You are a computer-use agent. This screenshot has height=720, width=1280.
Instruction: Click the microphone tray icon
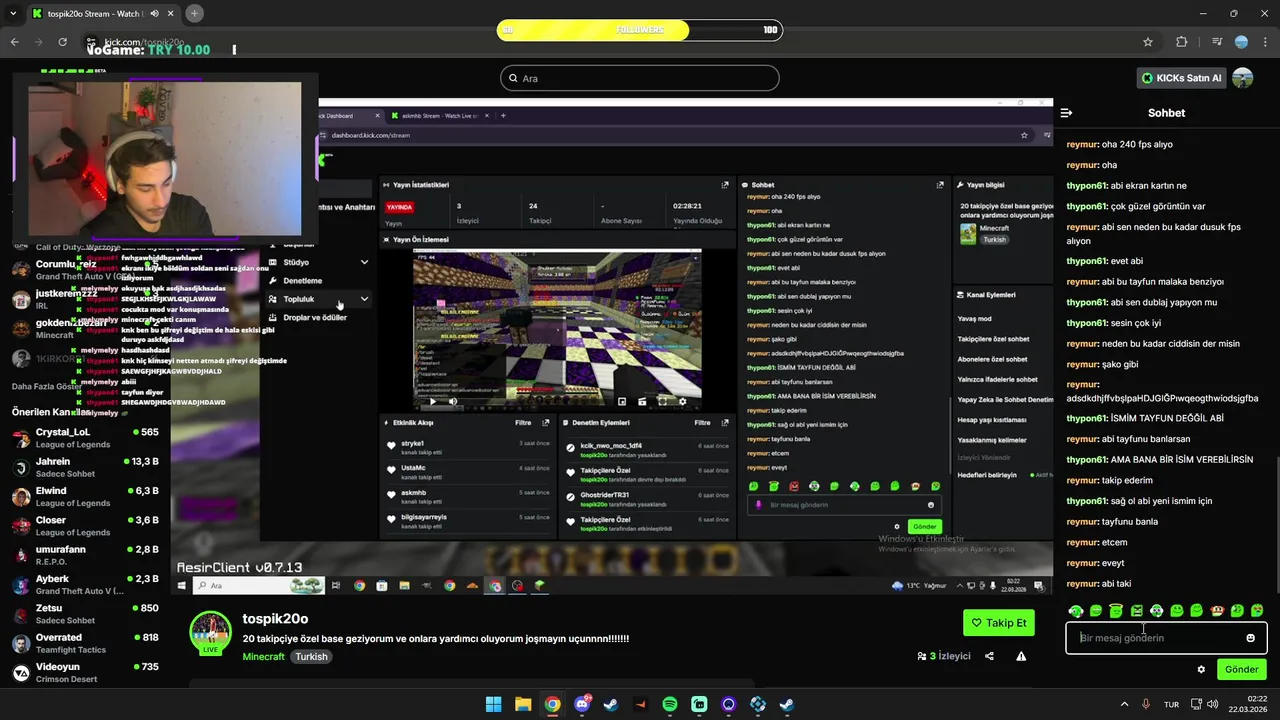pyautogui.click(x=1146, y=704)
